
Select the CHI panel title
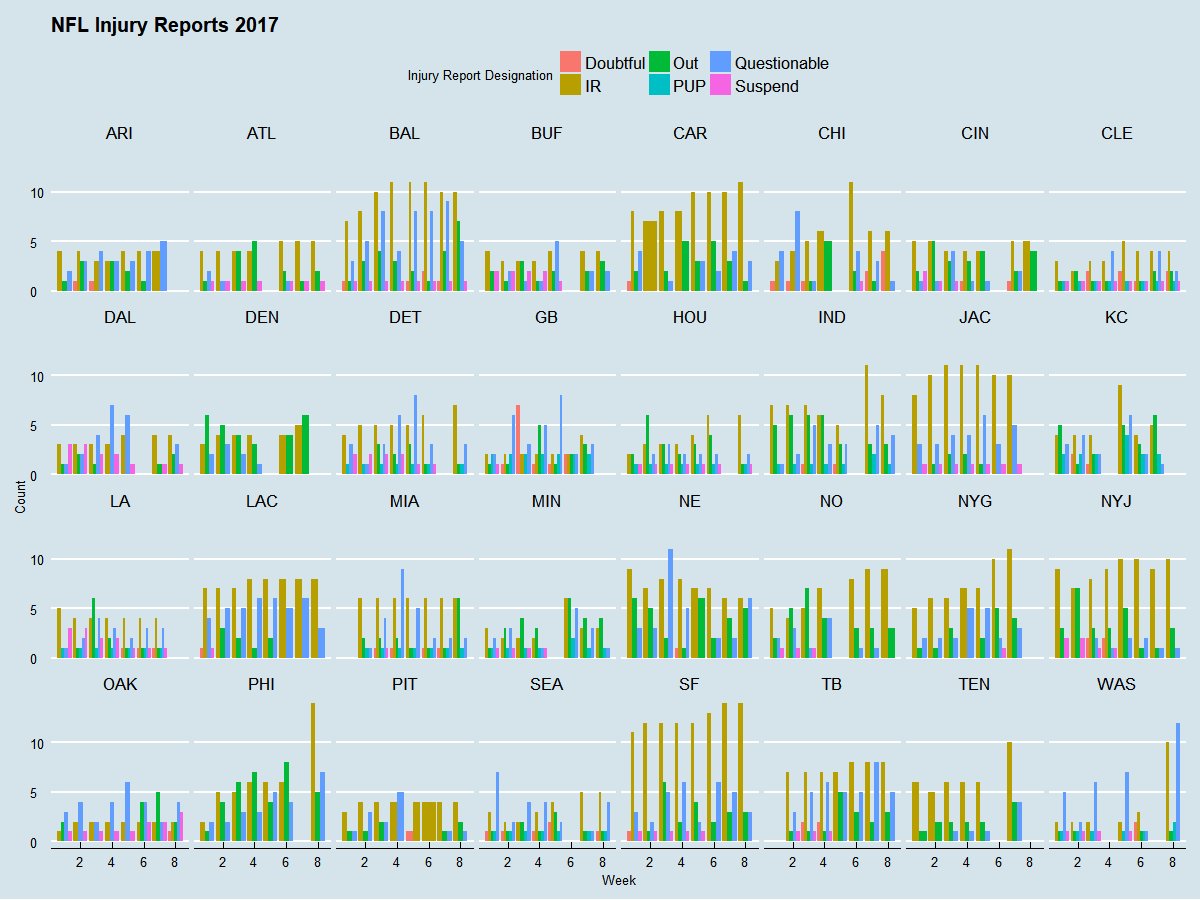[x=832, y=133]
